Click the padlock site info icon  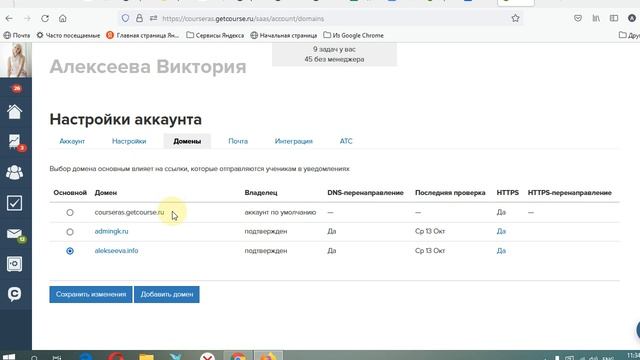[139, 18]
